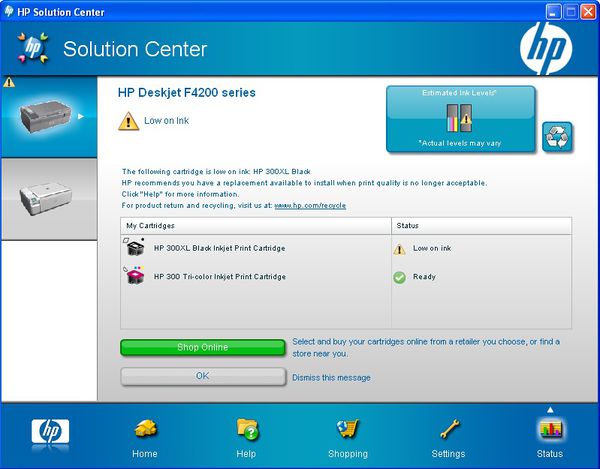Click the black cartridge icon
This screenshot has height=469, width=600.
134,247
